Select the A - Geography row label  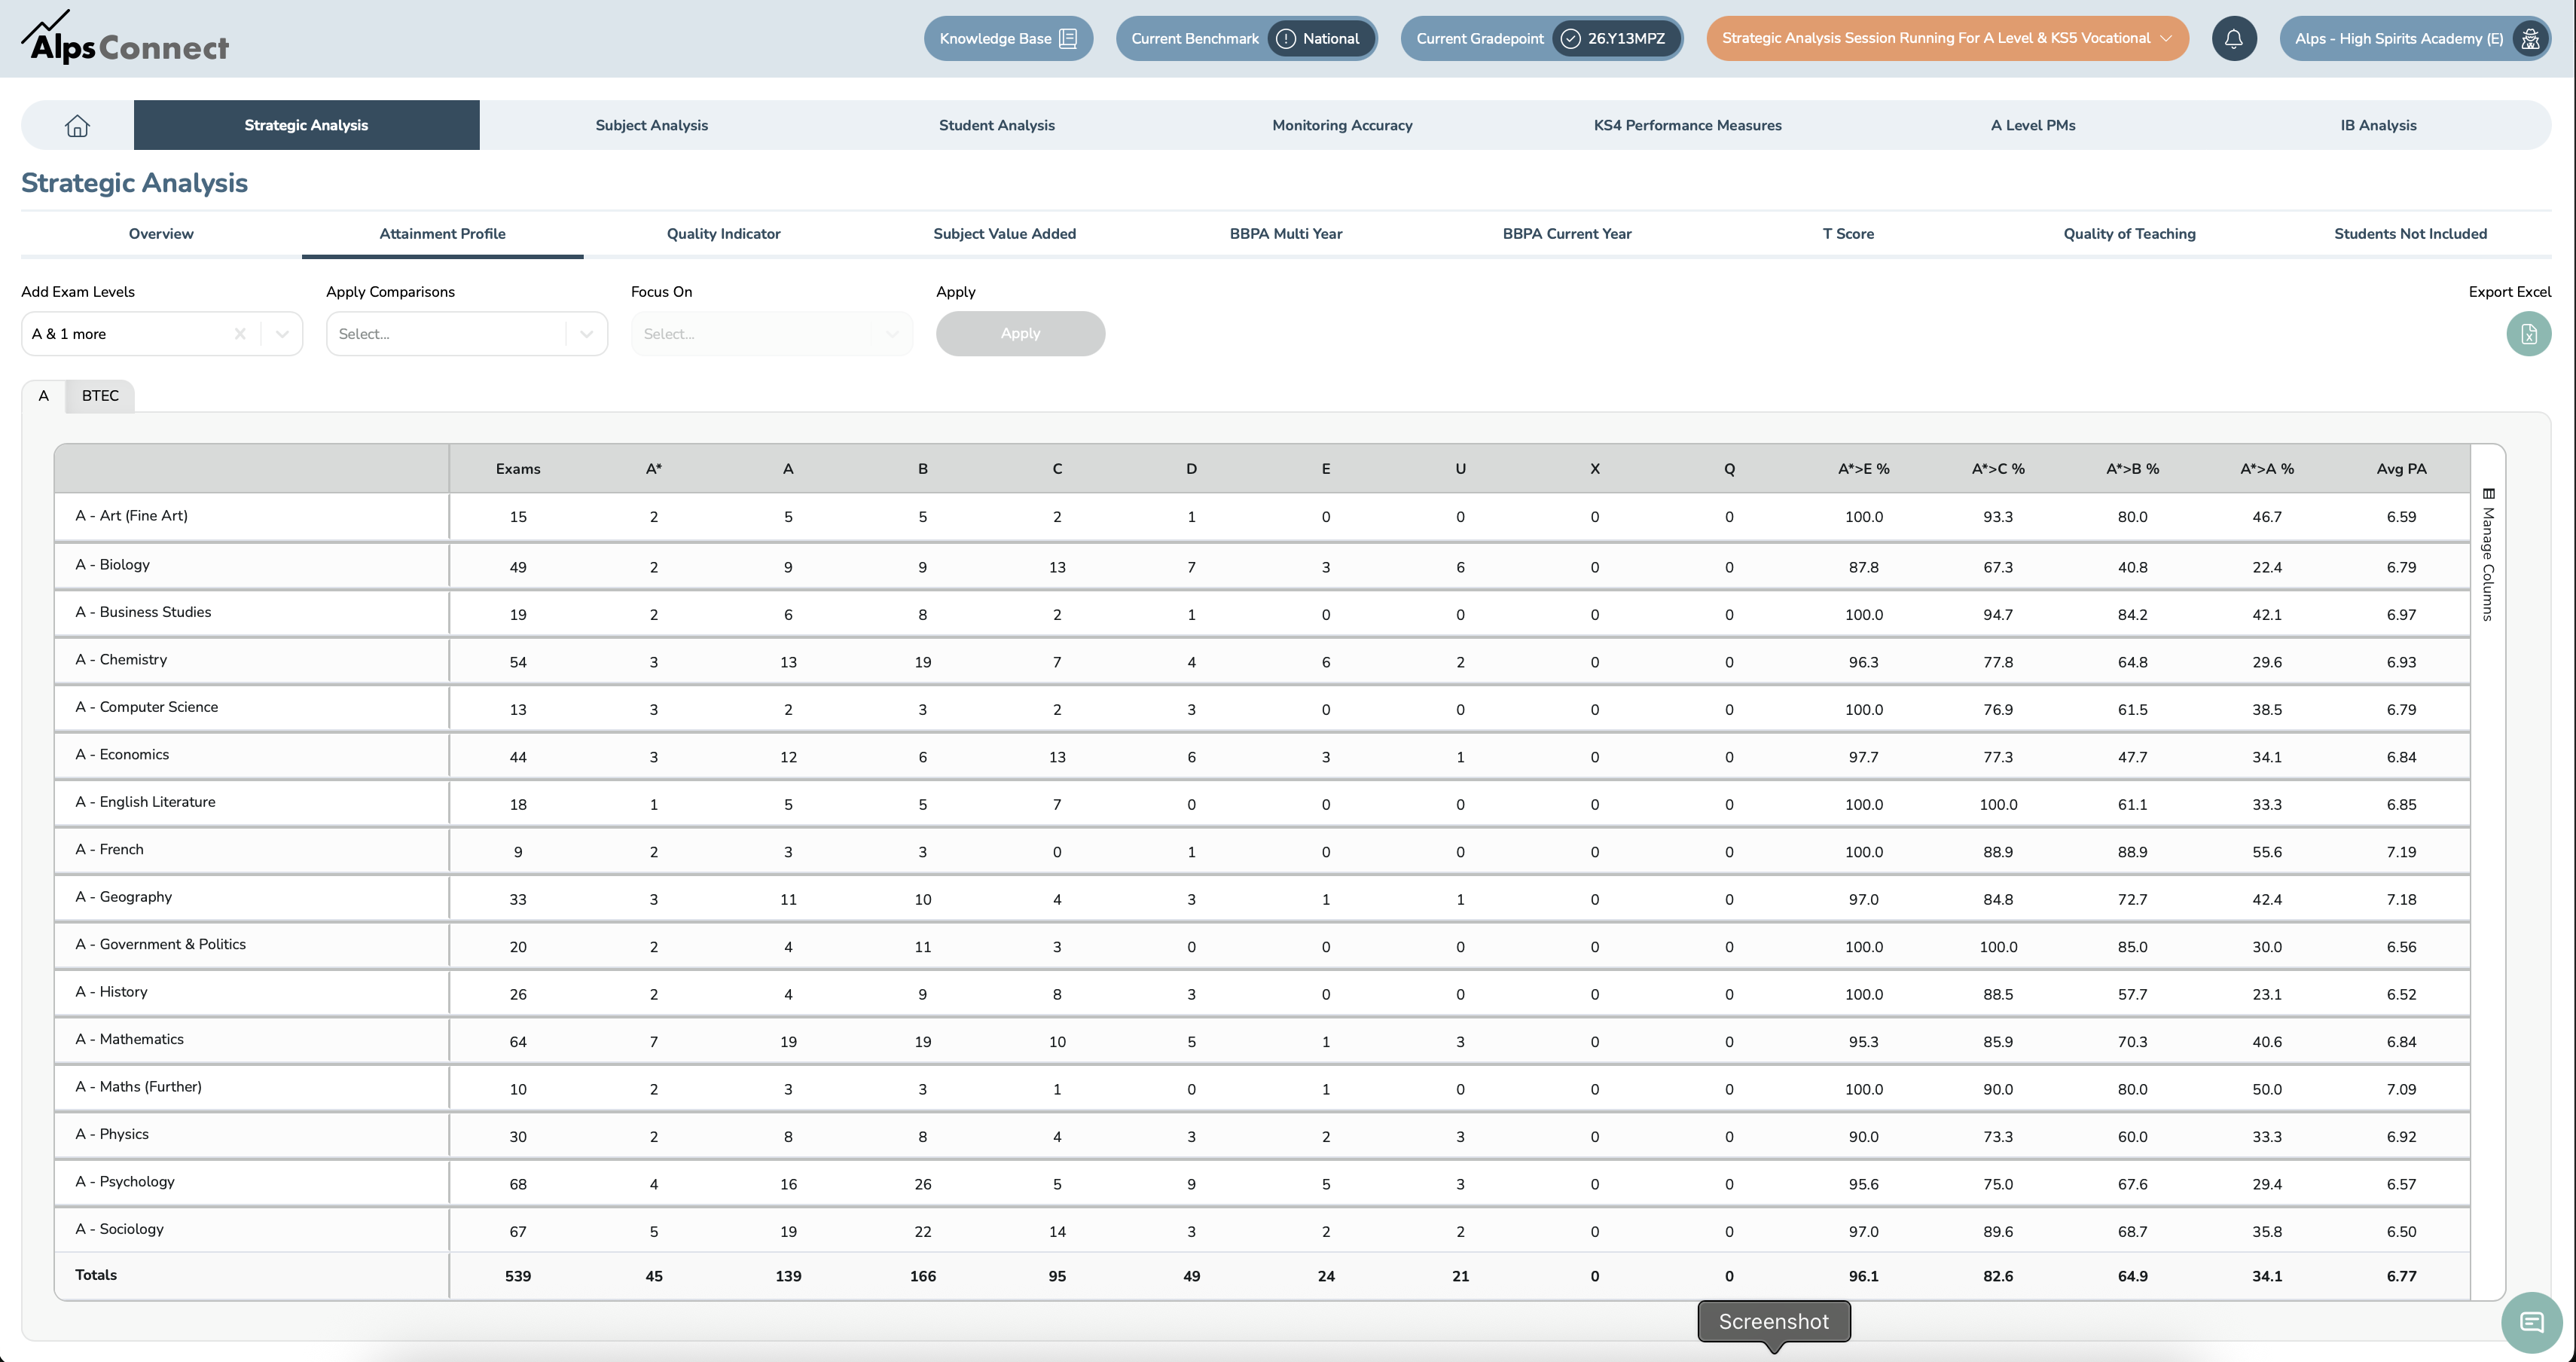click(x=124, y=897)
